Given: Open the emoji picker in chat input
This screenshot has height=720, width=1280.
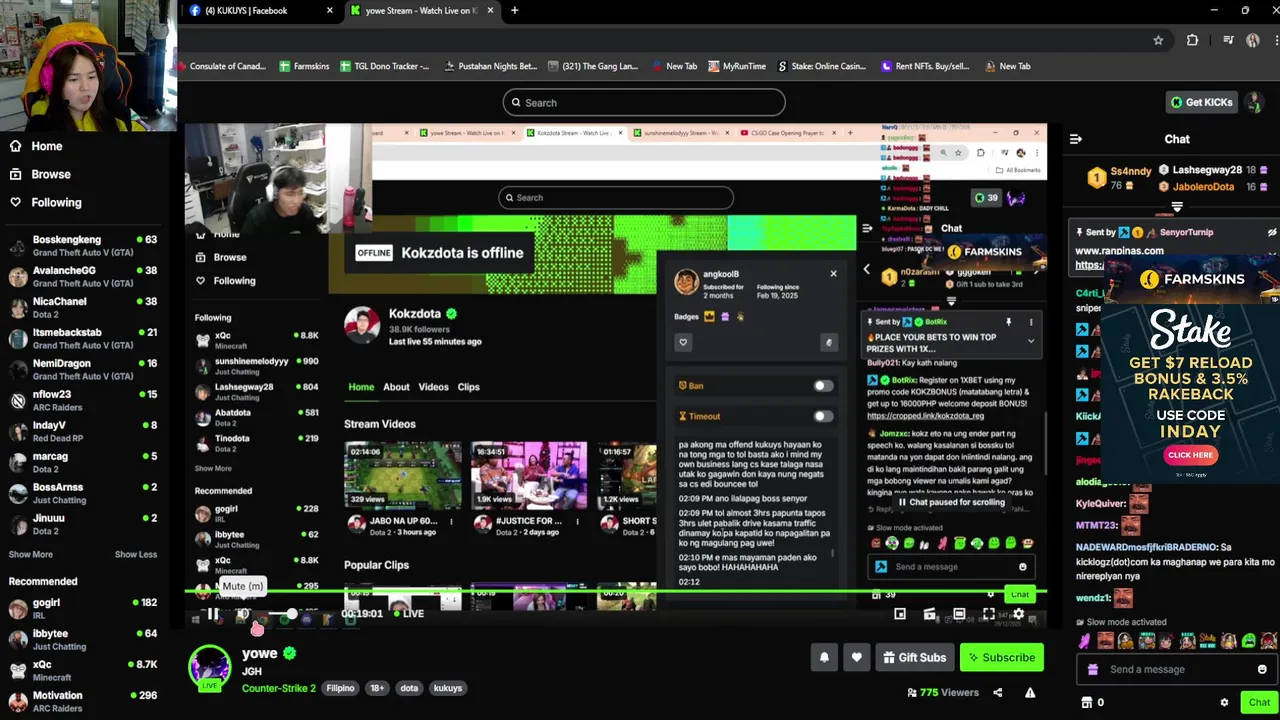Looking at the screenshot, I should 1262,669.
